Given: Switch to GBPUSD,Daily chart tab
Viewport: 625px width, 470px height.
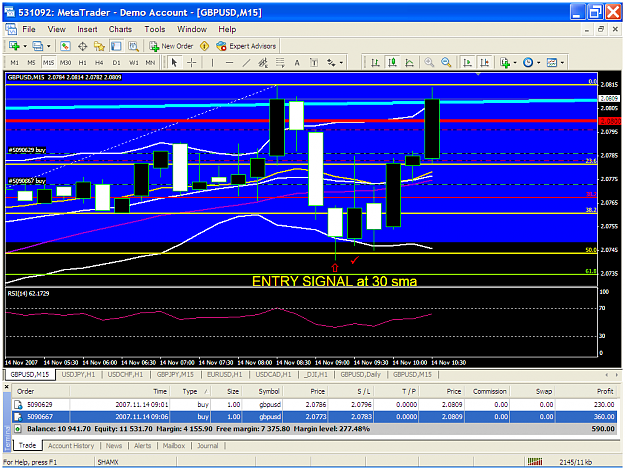Looking at the screenshot, I should click(361, 374).
